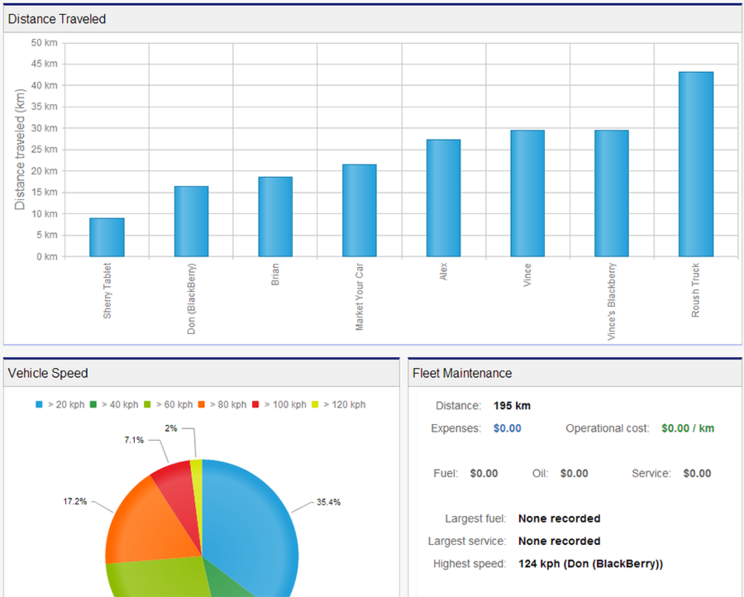Toggle the > 100 kph legend swatch

[255, 405]
